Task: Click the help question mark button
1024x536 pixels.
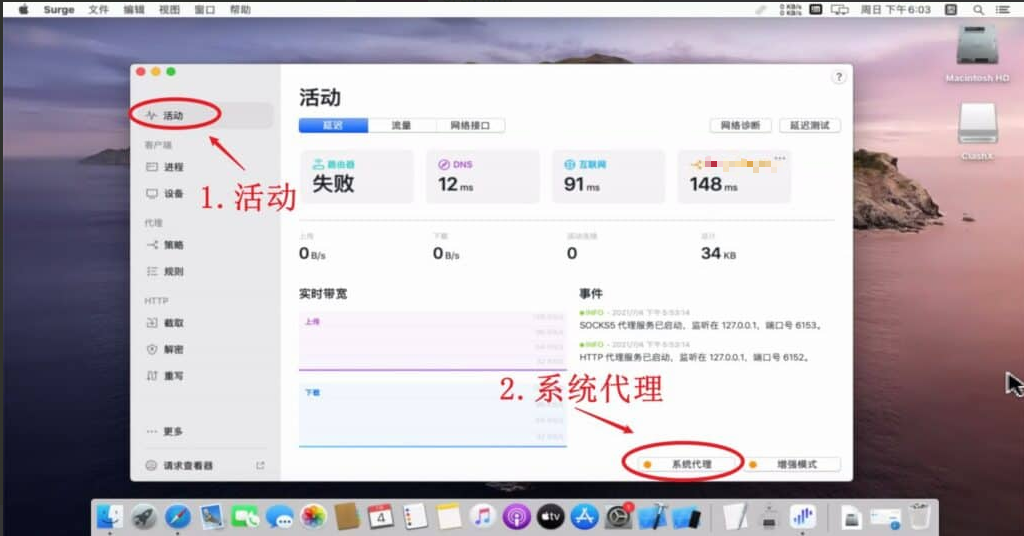Action: 838,77
